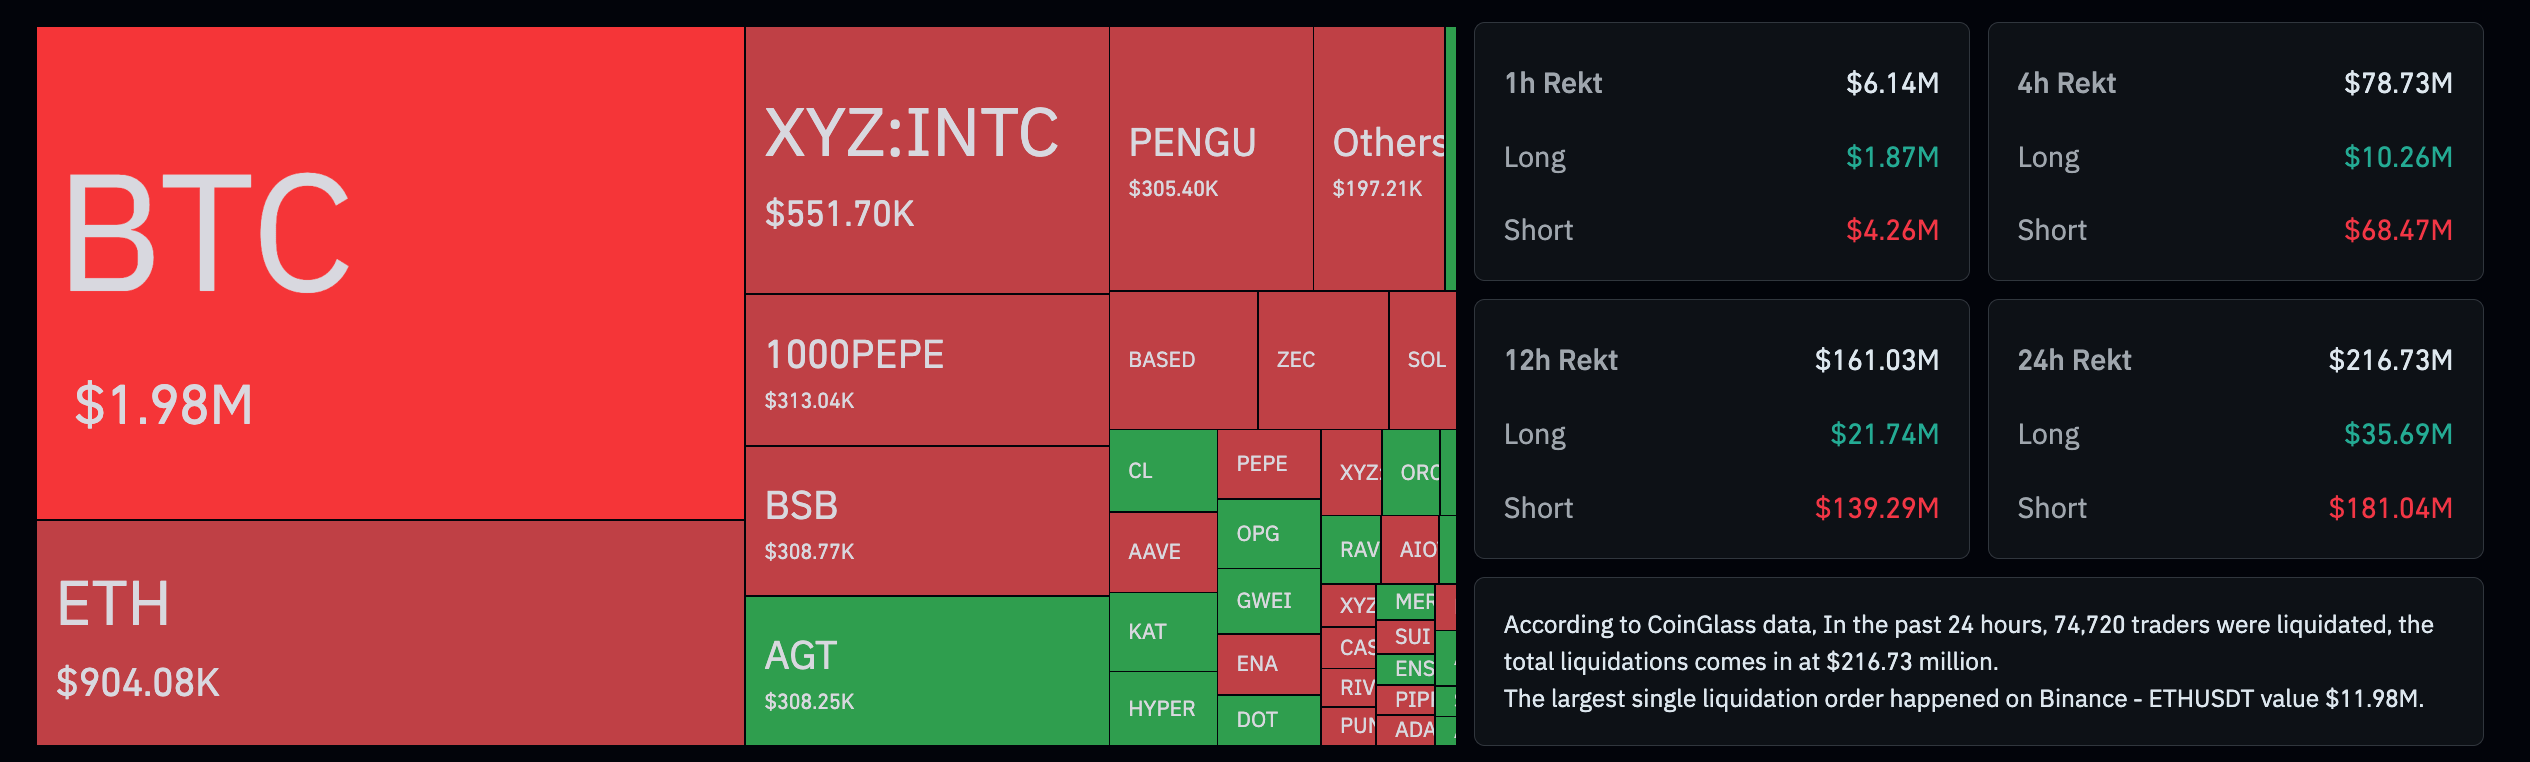Open the PENGU heatmap tile

point(1210,158)
